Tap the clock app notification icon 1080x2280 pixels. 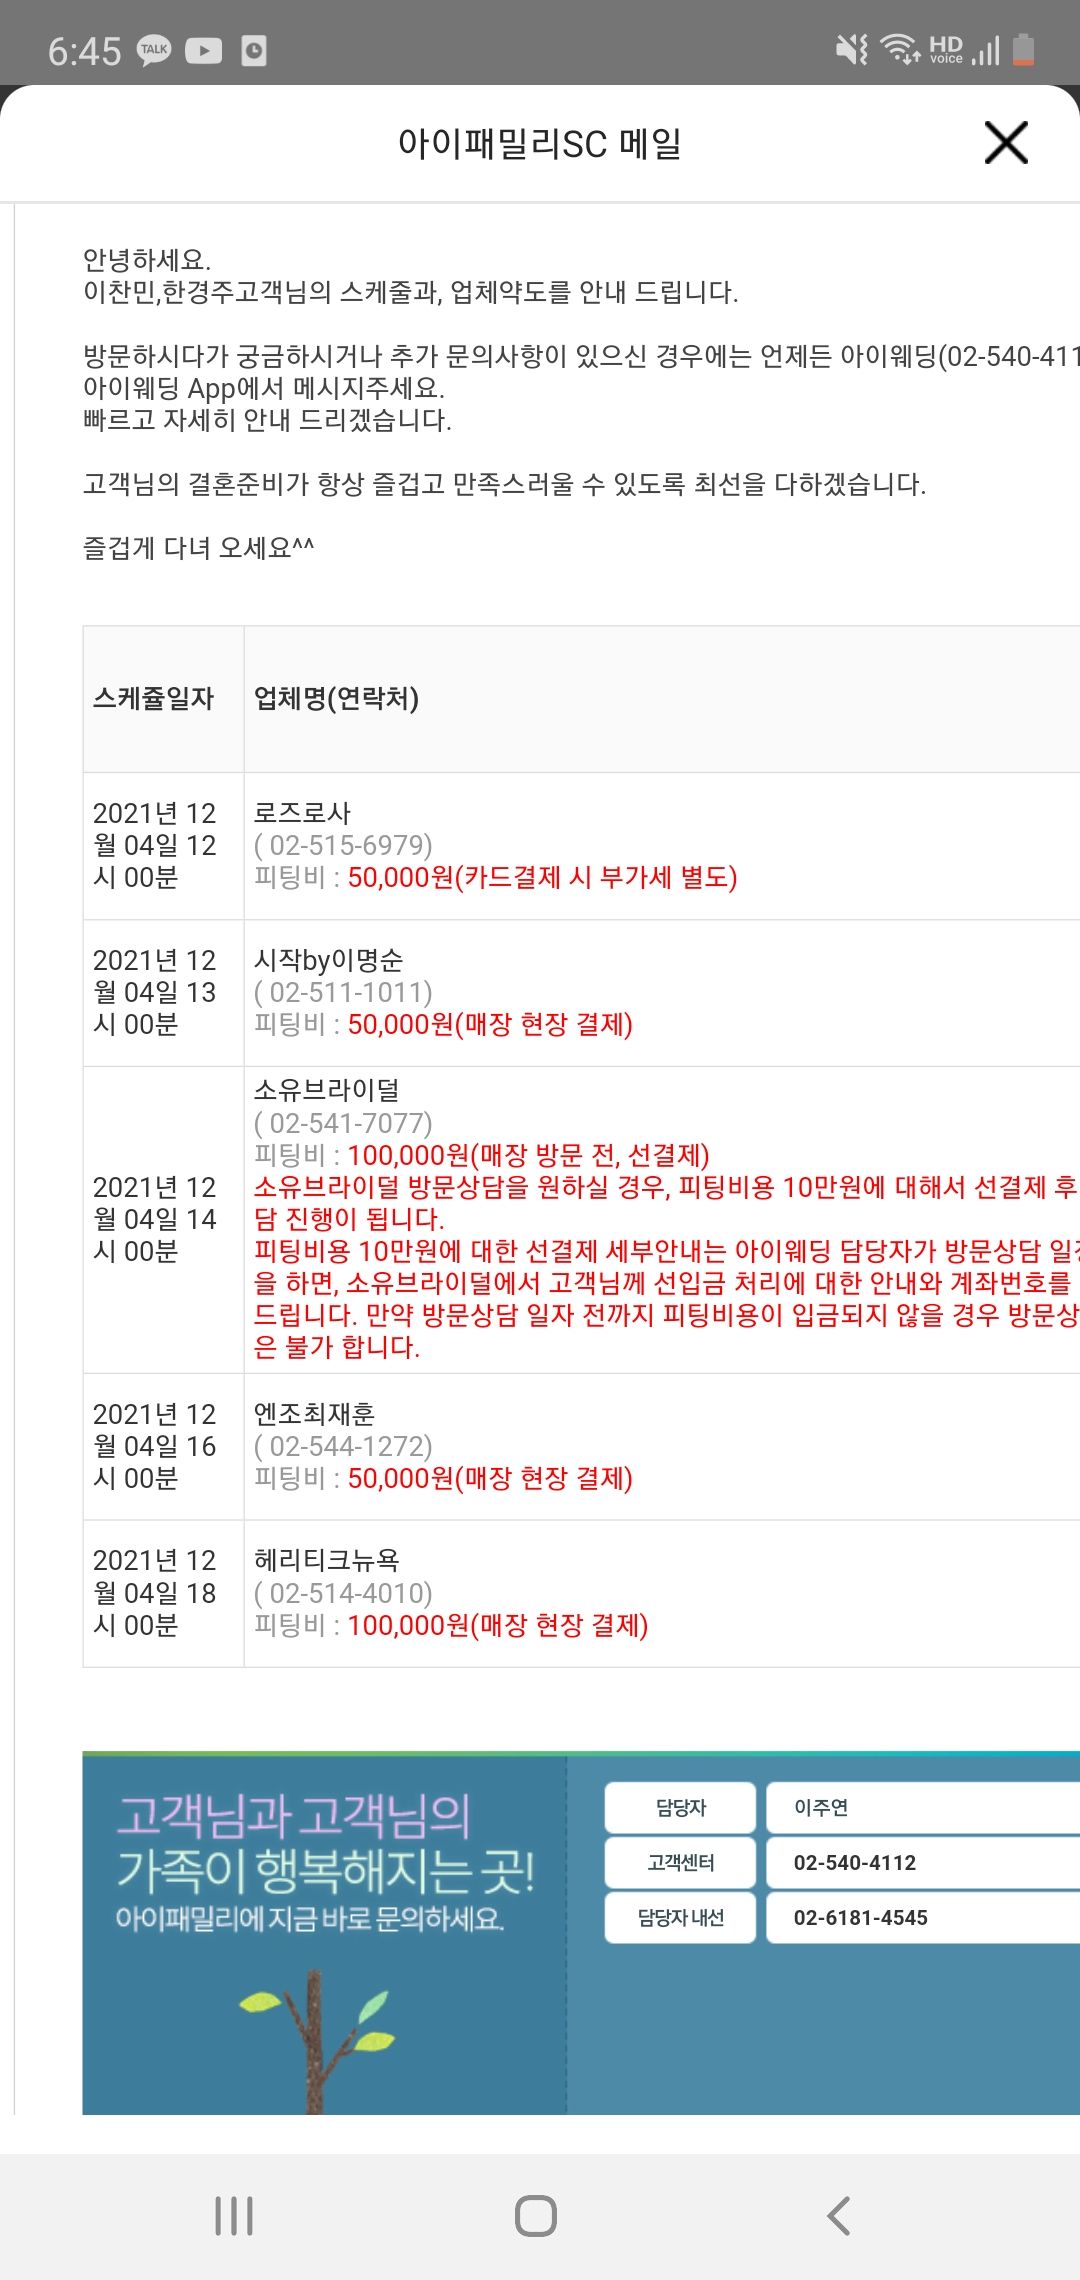254,50
